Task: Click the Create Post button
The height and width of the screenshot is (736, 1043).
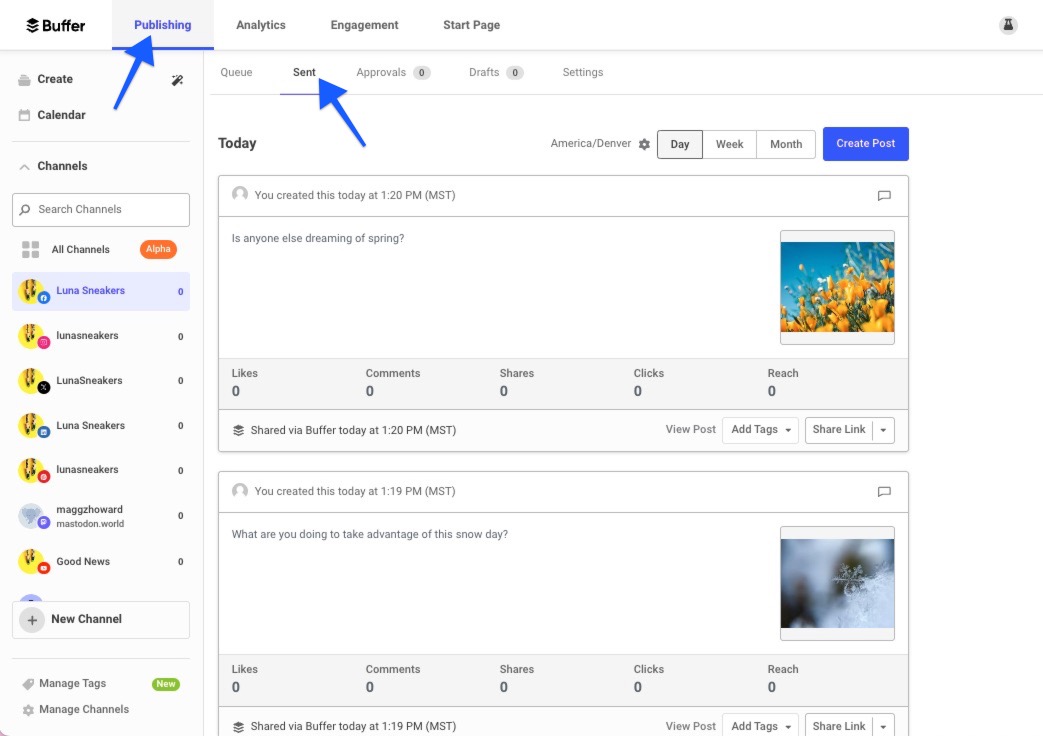Action: point(865,144)
